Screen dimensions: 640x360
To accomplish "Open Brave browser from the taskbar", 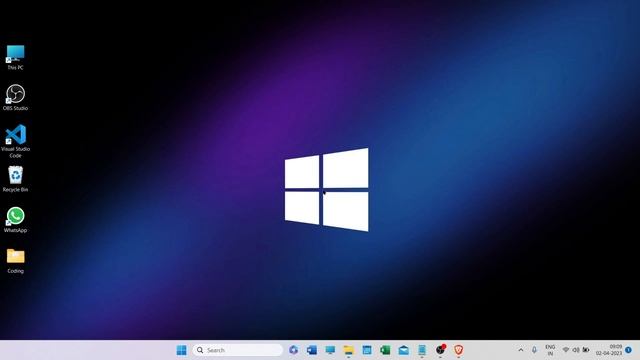I will click(x=458, y=350).
